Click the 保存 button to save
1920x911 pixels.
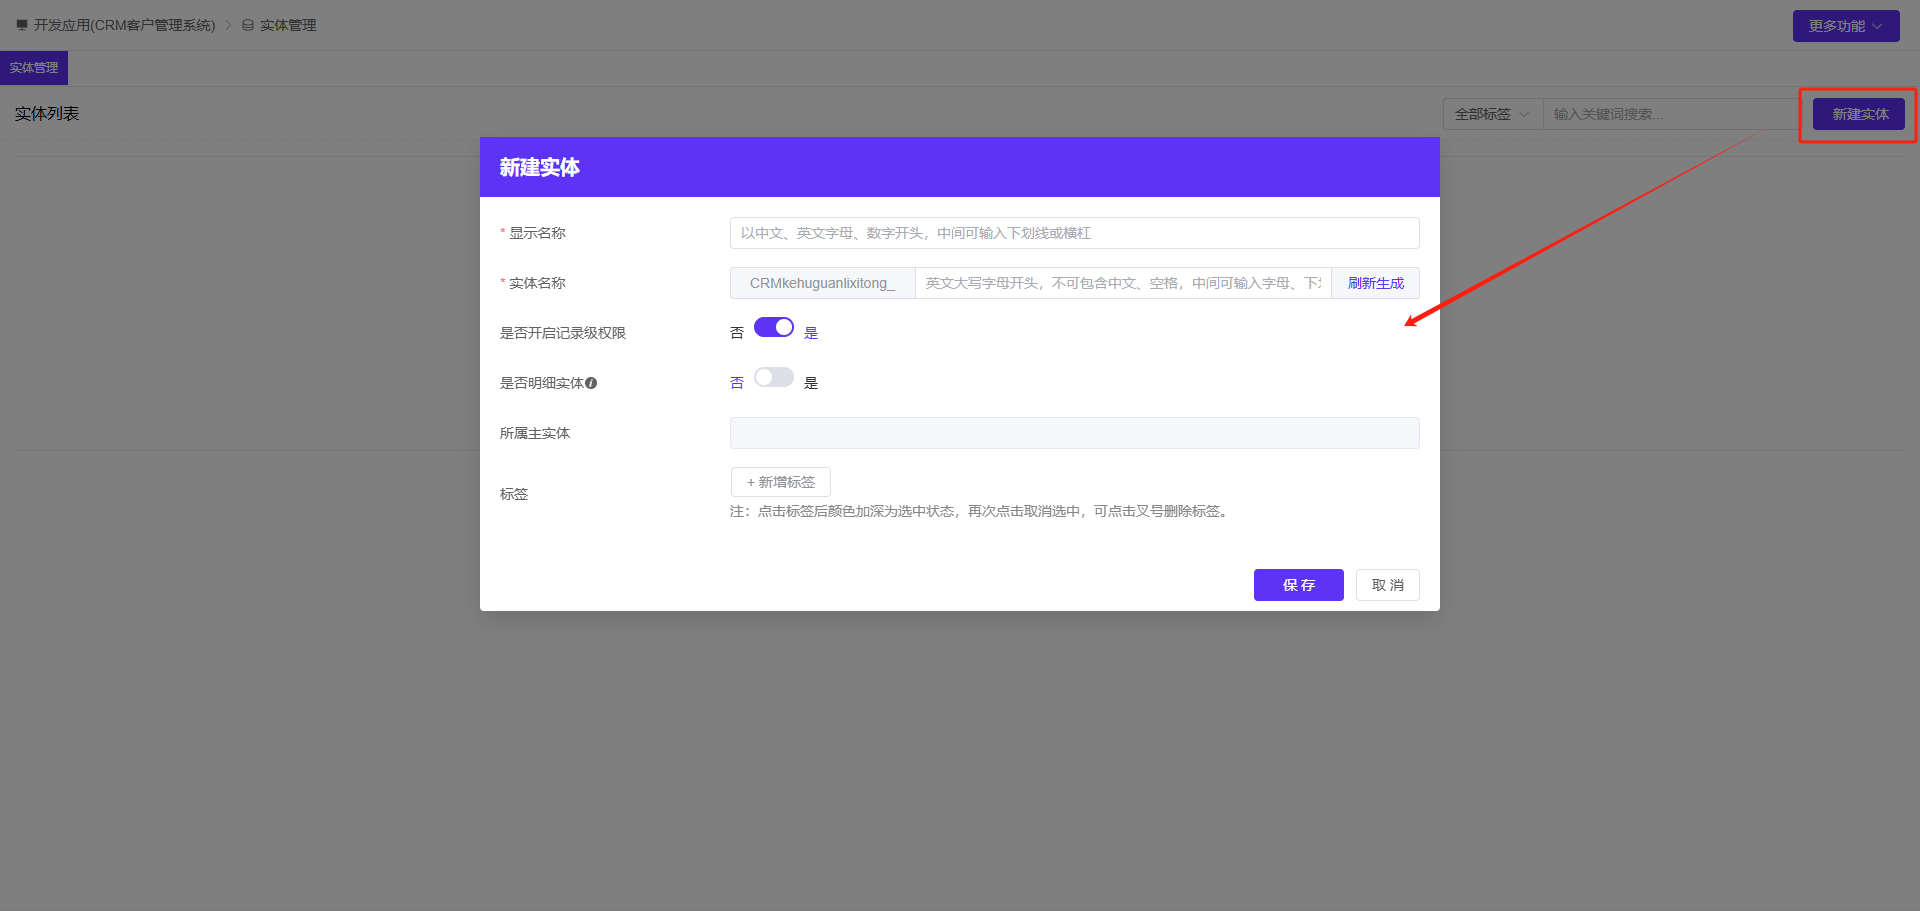[x=1298, y=585]
